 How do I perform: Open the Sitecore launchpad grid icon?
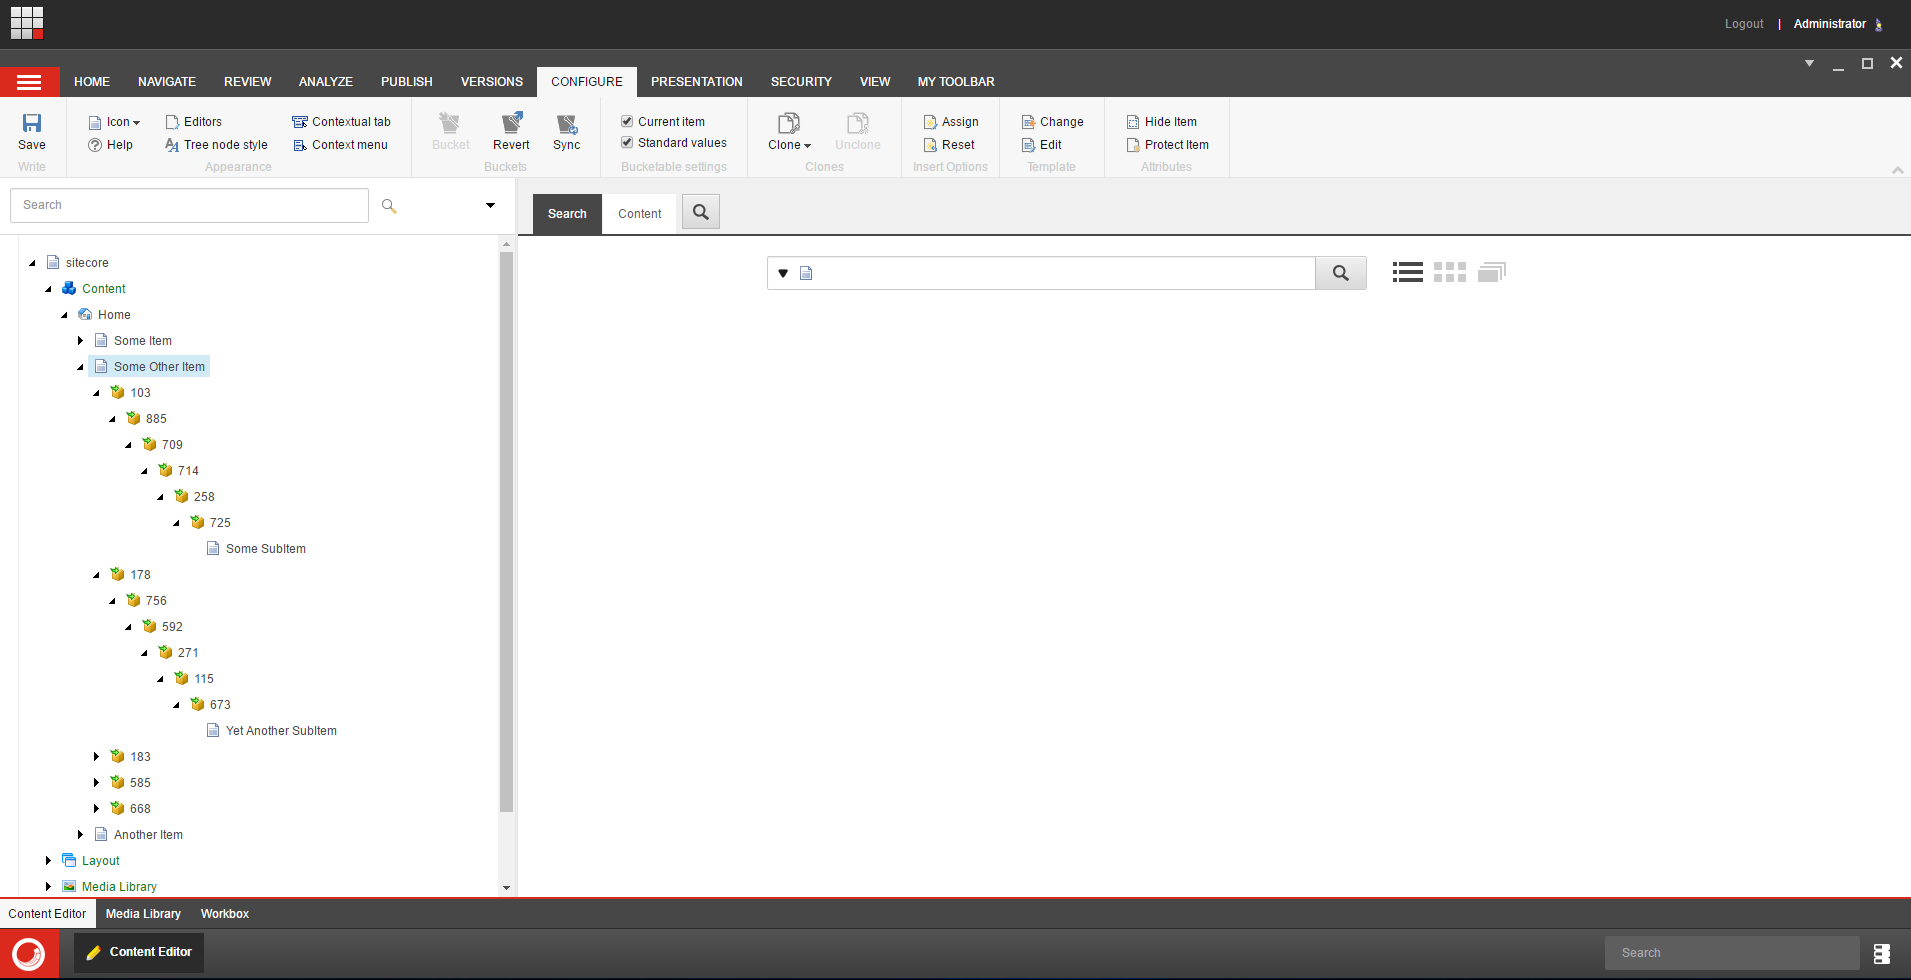click(27, 23)
